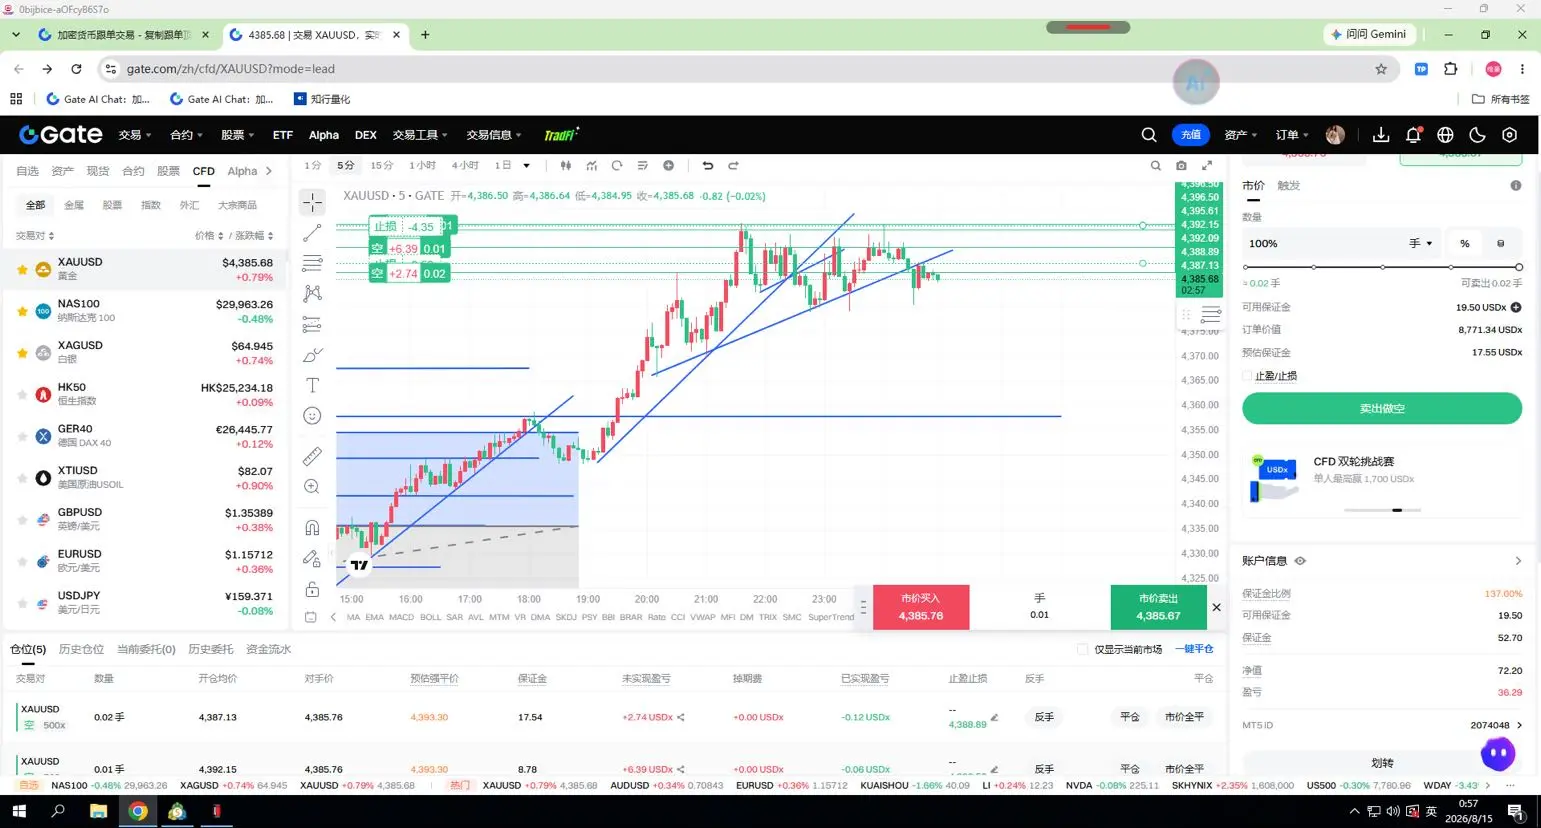Enable the magnet snap mode

click(312, 527)
